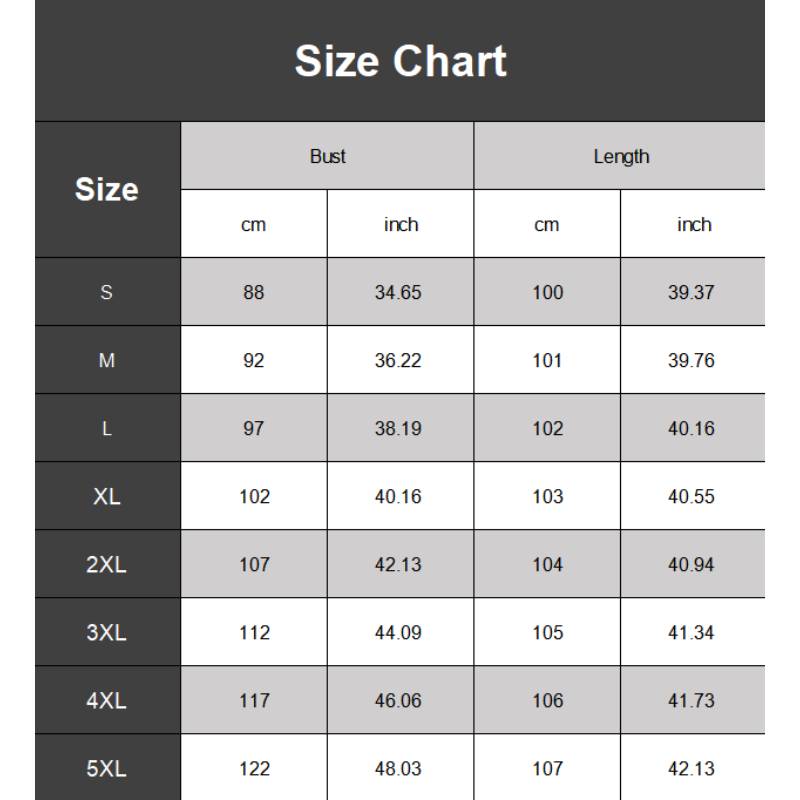Click the 44.09 bust inch value

[398, 633]
